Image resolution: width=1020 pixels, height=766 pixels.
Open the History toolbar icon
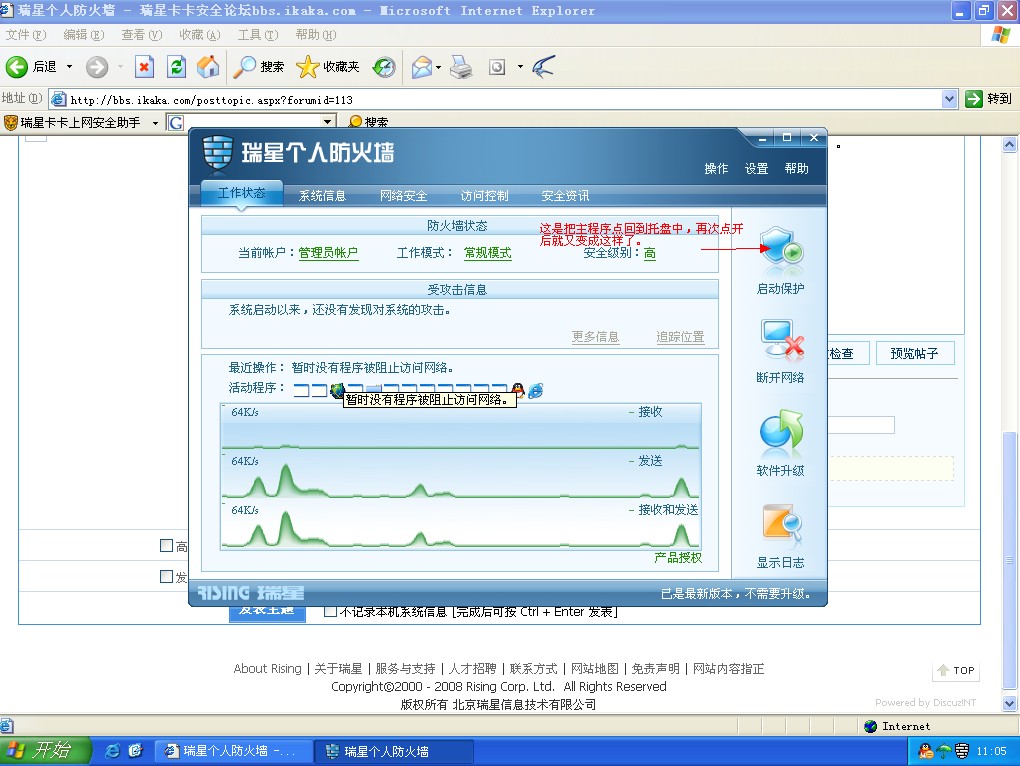click(x=384, y=67)
